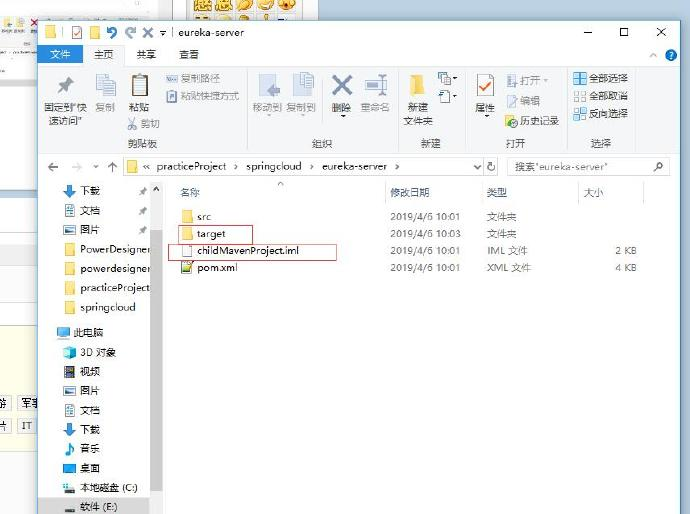Select springcloud in navigation pane
This screenshot has height=514, width=690.
coord(100,307)
